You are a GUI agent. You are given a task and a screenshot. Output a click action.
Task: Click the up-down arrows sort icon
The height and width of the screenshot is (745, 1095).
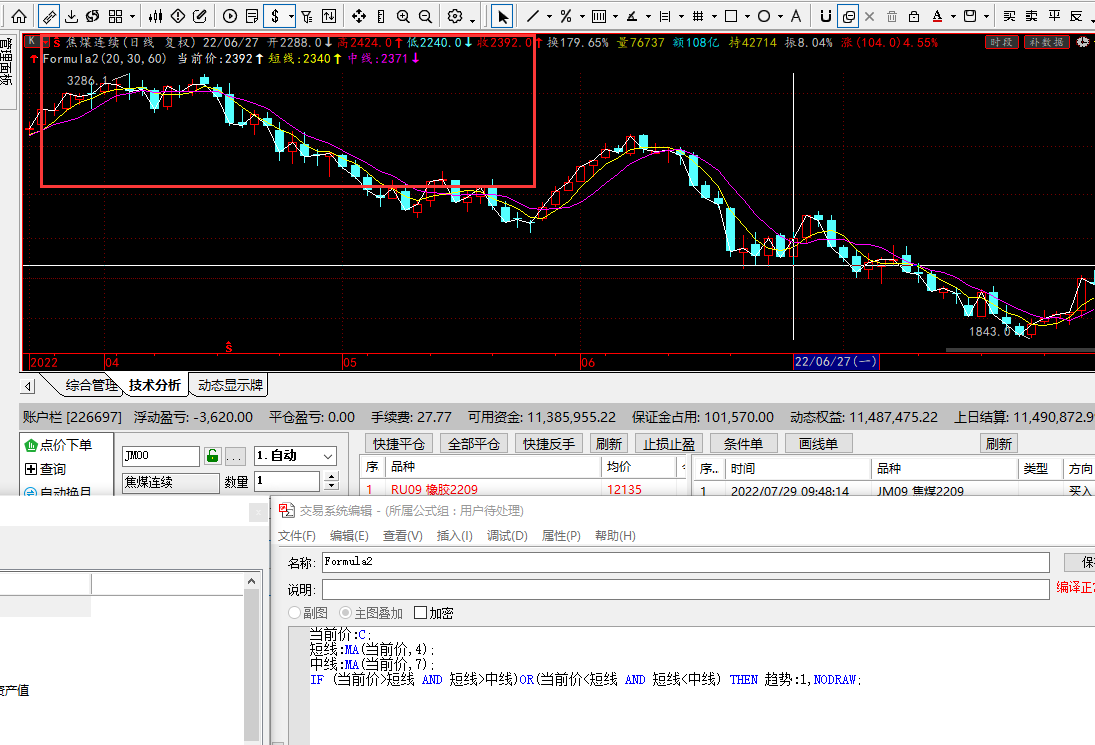tap(329, 15)
